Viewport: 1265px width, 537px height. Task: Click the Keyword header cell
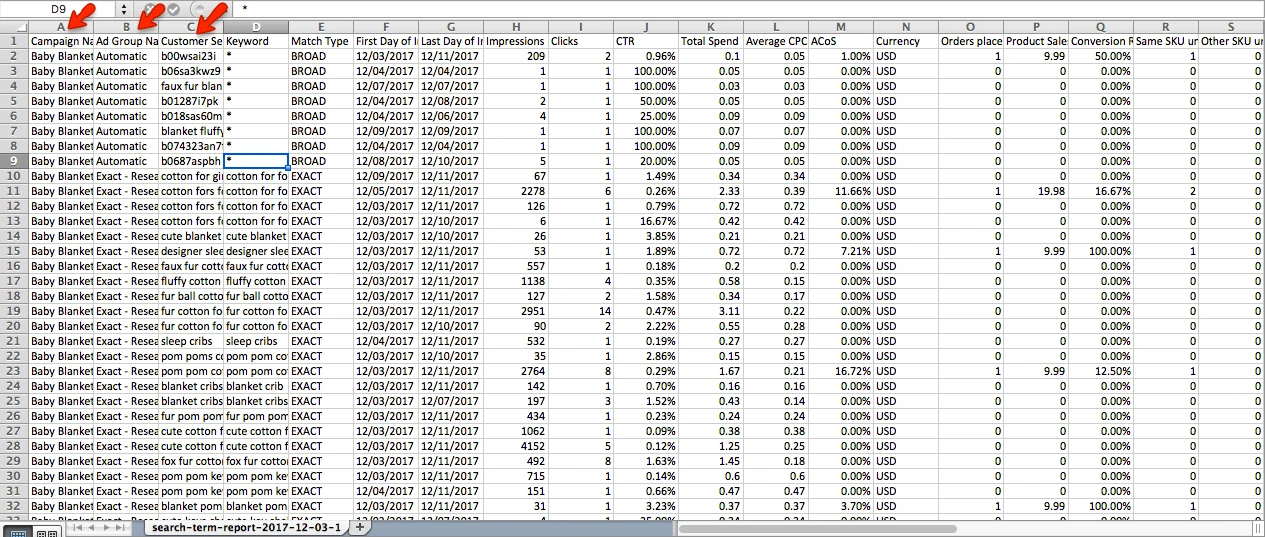coord(256,41)
